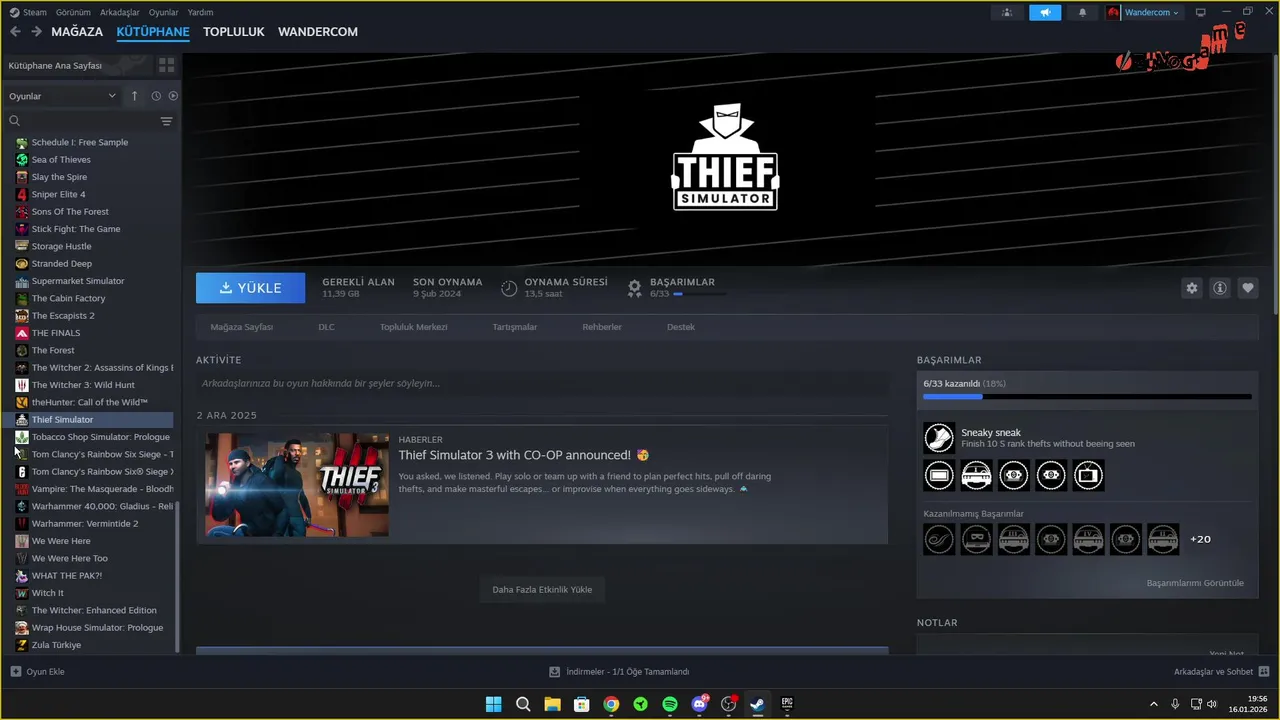Go to KÜTÜPHANE tab
1280x720 pixels.
[x=153, y=32]
